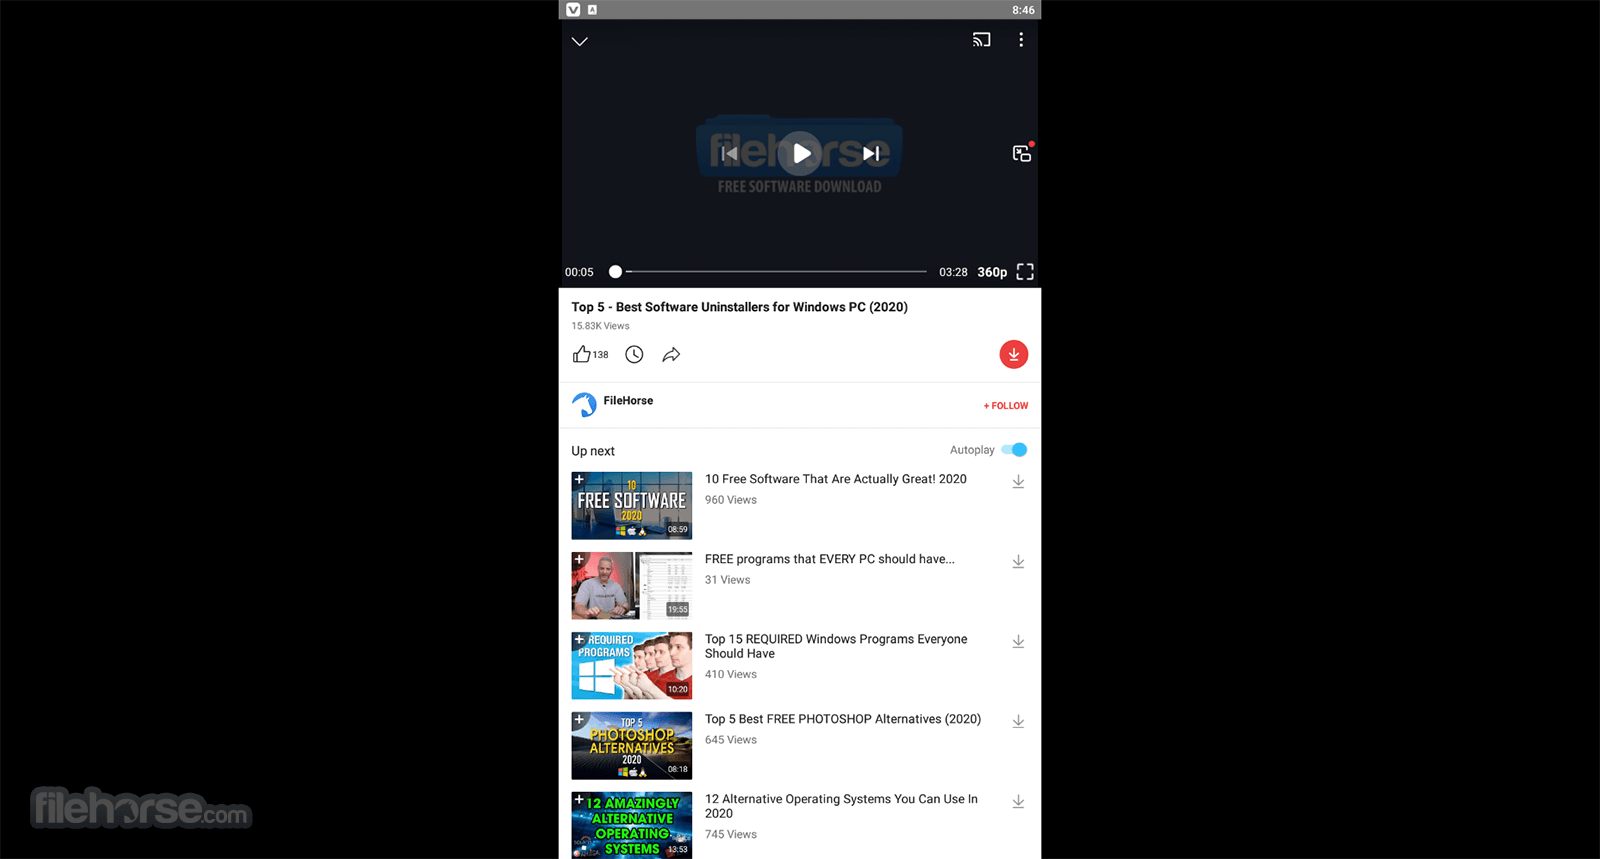Image resolution: width=1600 pixels, height=859 pixels.
Task: Click the '645 Views' text
Action: (731, 740)
